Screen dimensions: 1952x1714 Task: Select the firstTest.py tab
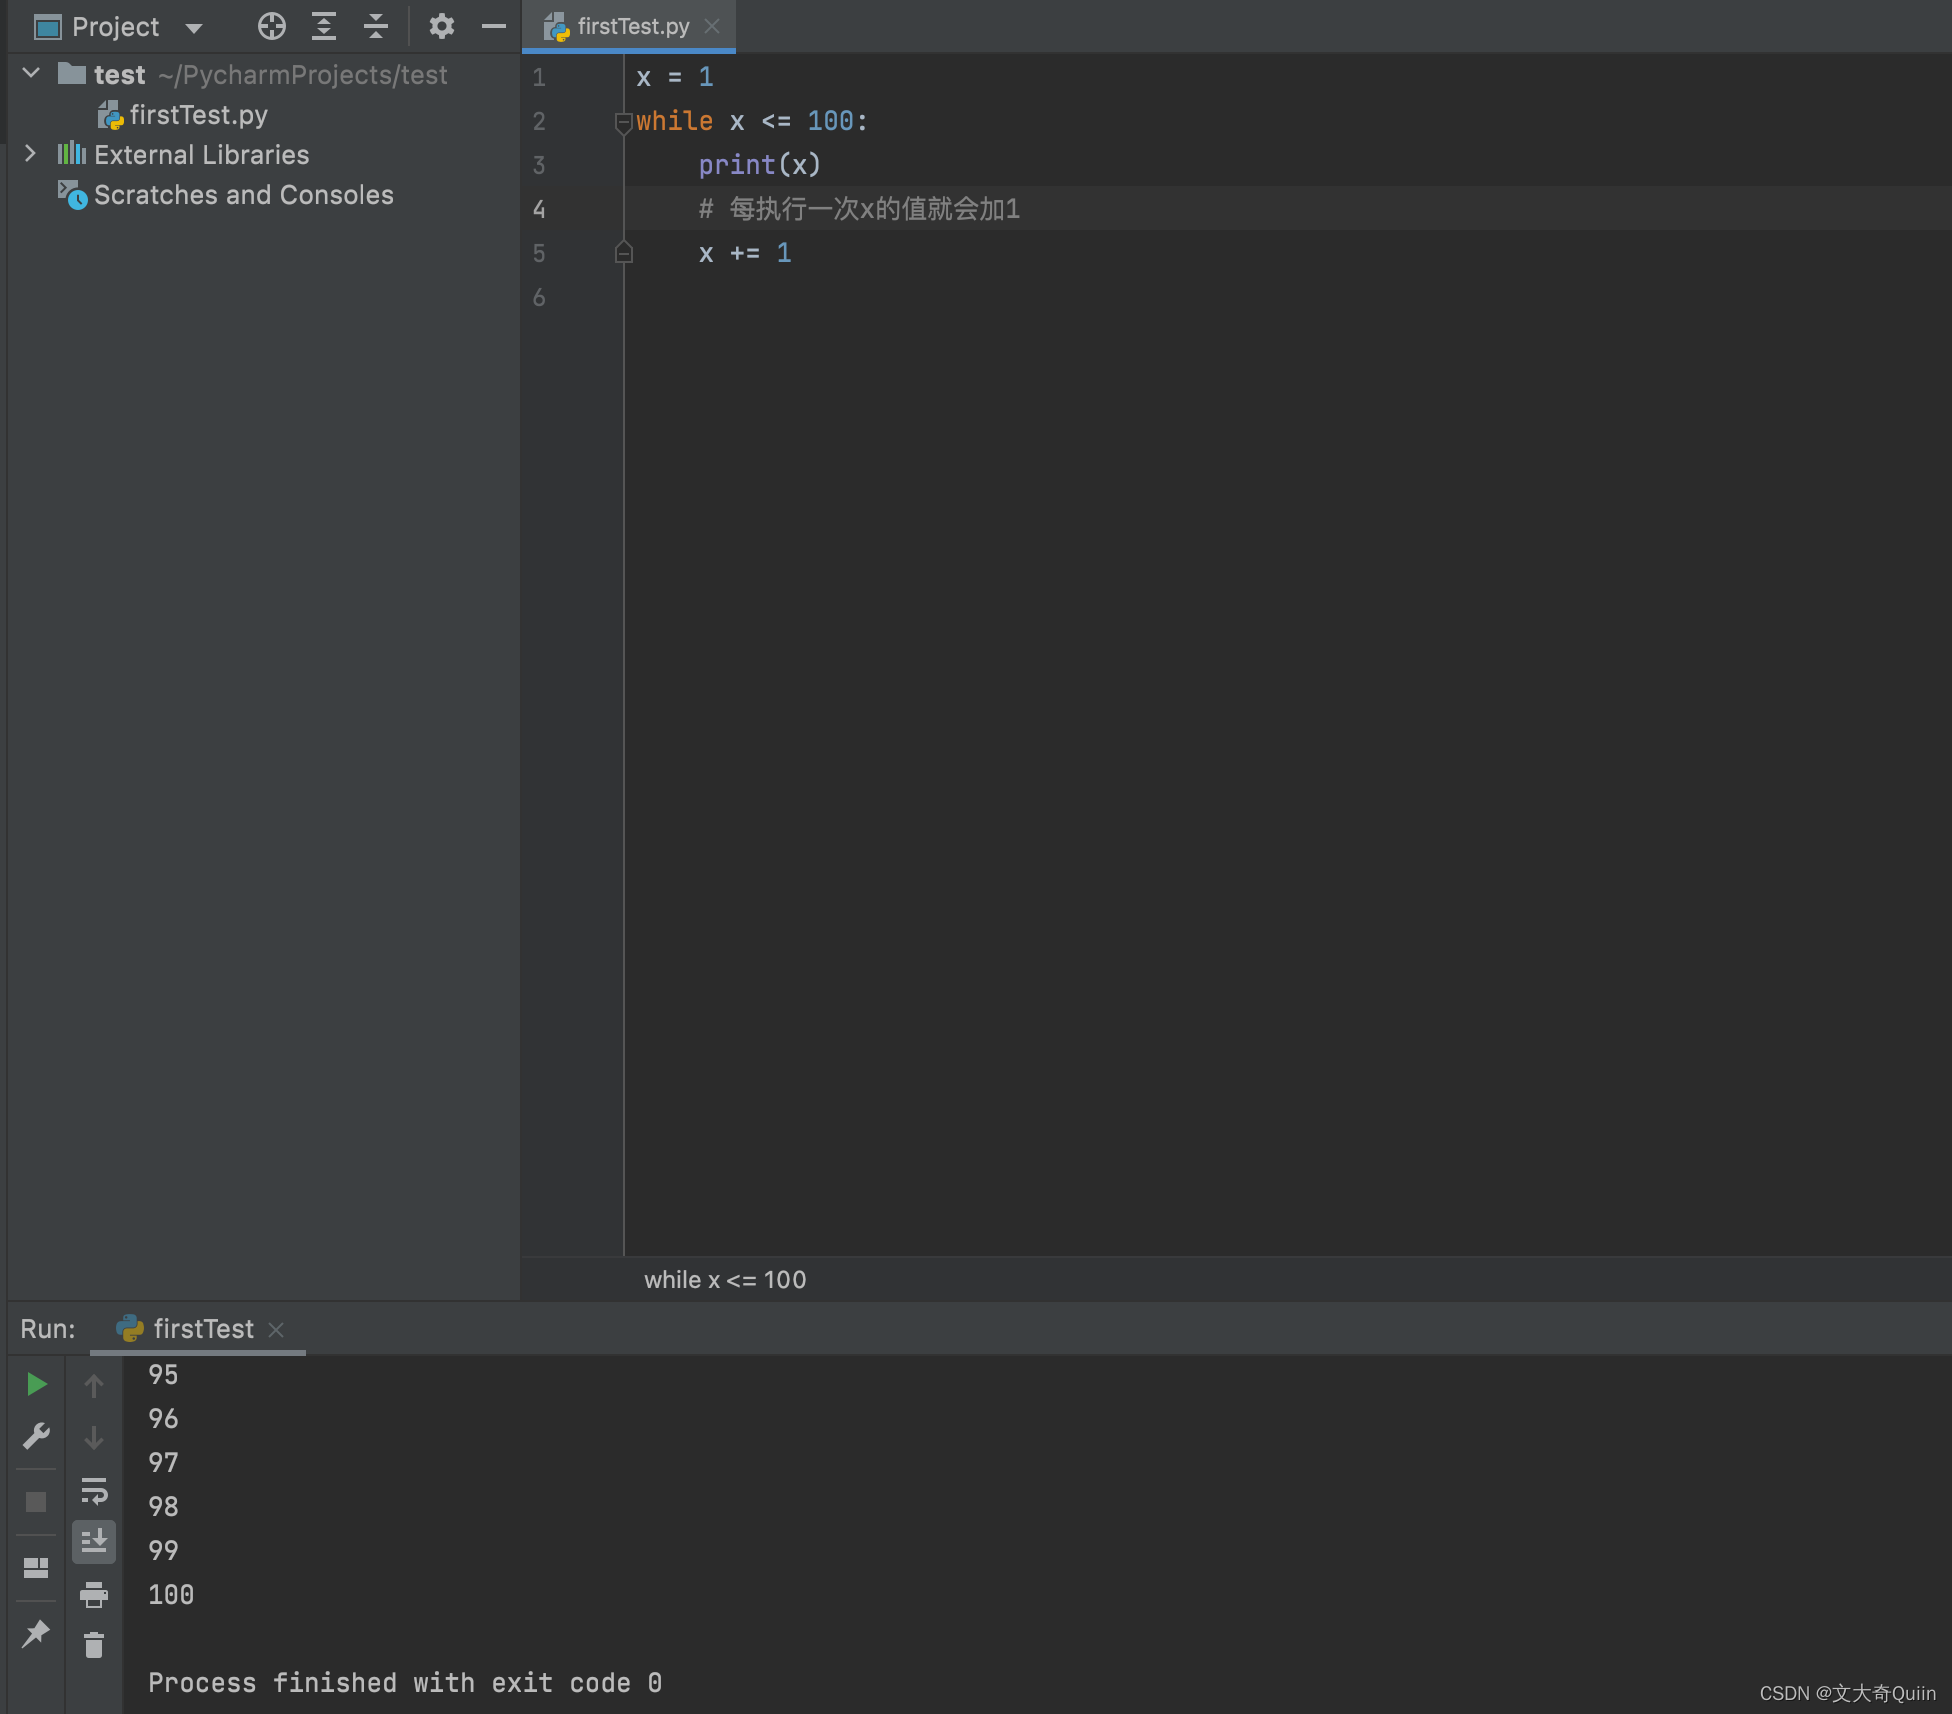coord(631,25)
